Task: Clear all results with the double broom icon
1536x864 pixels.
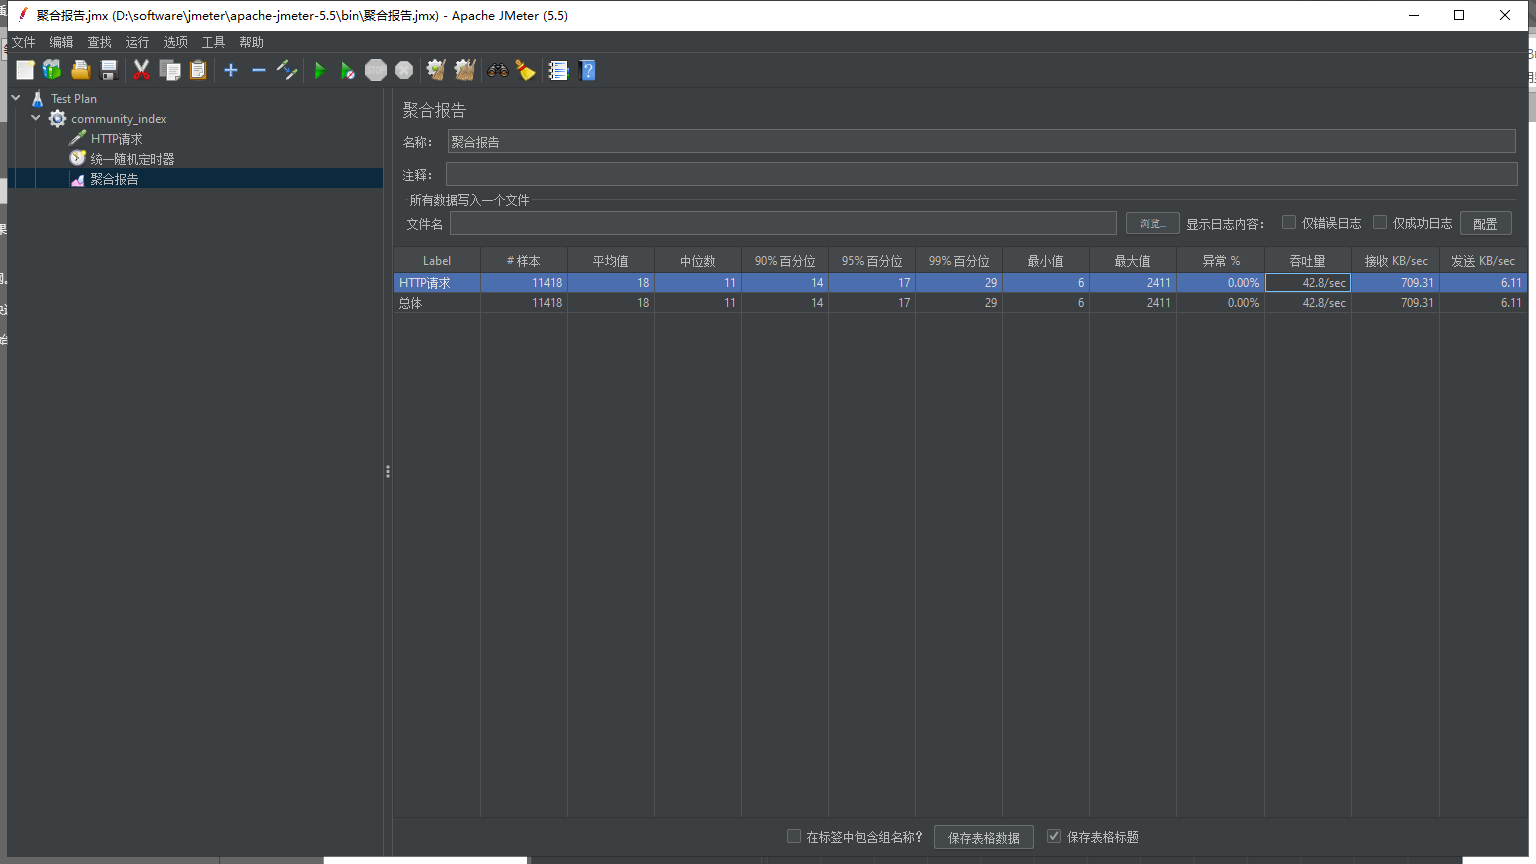Action: [465, 70]
